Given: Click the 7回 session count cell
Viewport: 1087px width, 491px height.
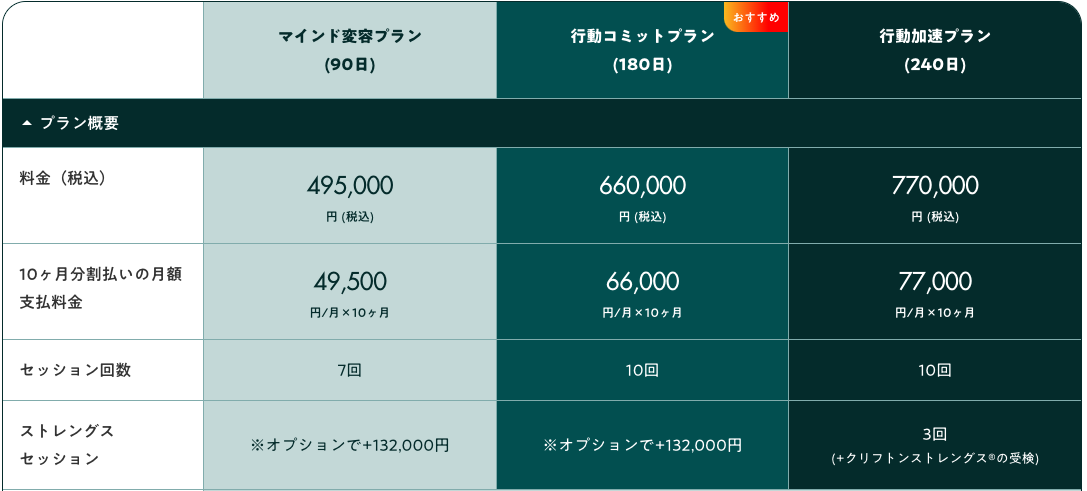Looking at the screenshot, I should [350, 370].
